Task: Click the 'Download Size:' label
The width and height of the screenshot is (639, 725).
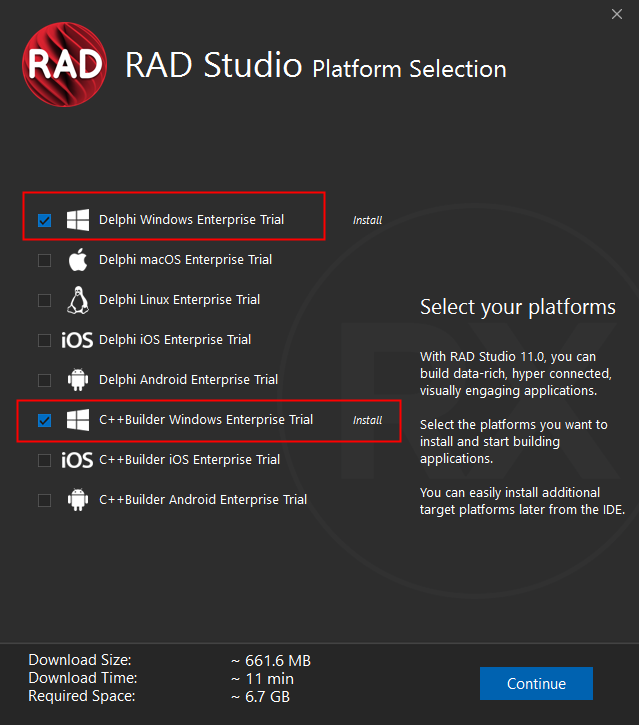Action: pos(80,660)
